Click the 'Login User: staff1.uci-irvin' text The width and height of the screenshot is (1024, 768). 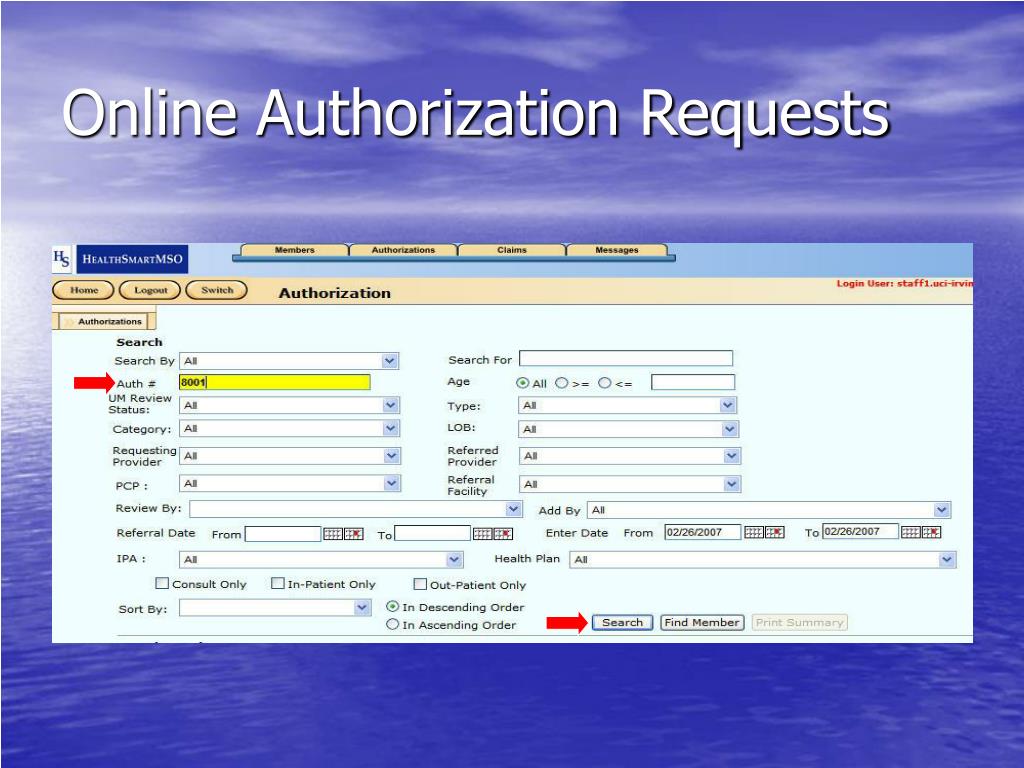[x=904, y=283]
